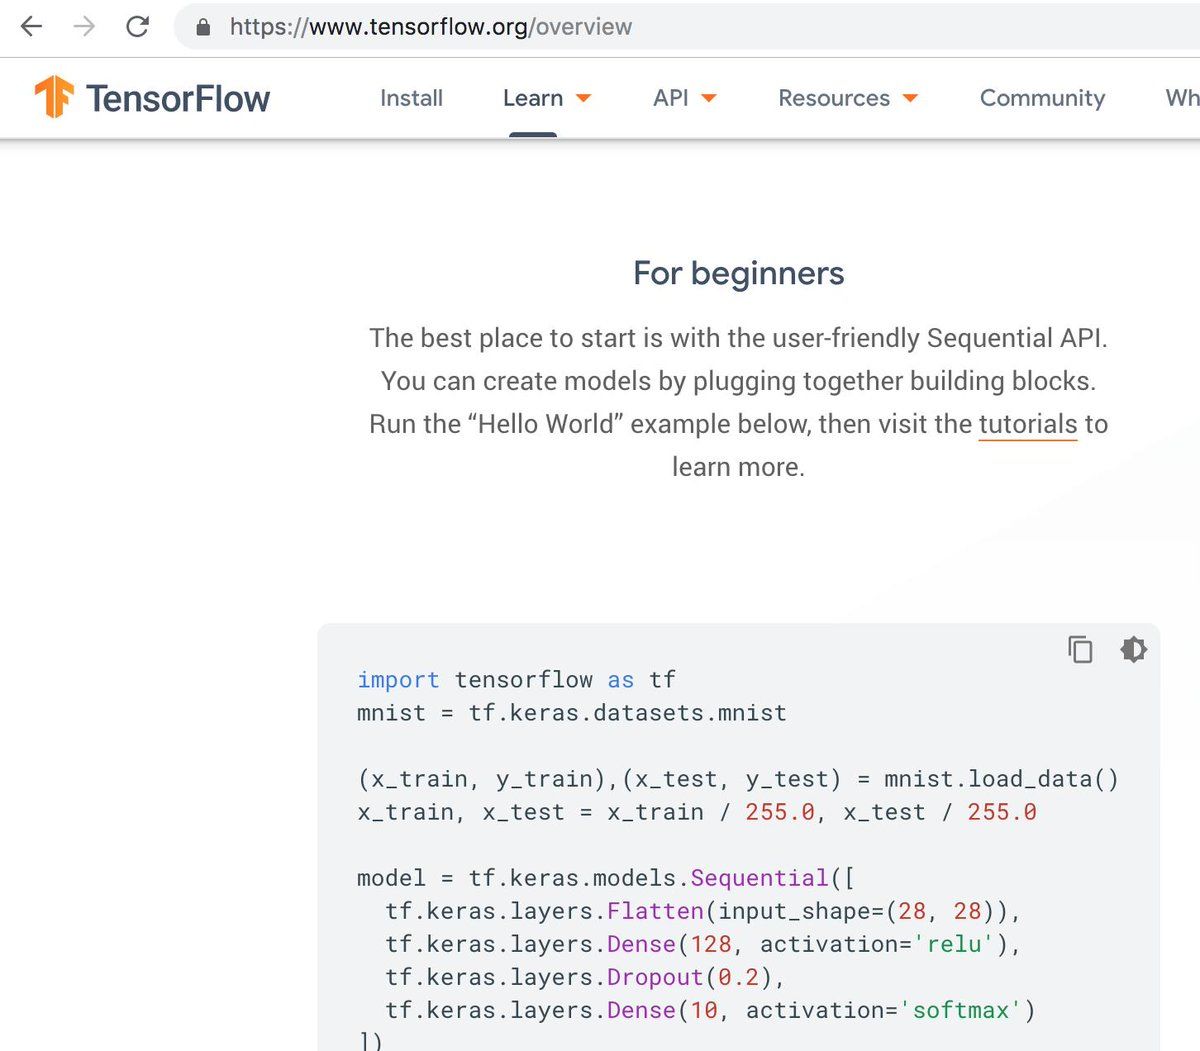The width and height of the screenshot is (1200, 1051).
Task: Open the Install page
Action: (411, 98)
